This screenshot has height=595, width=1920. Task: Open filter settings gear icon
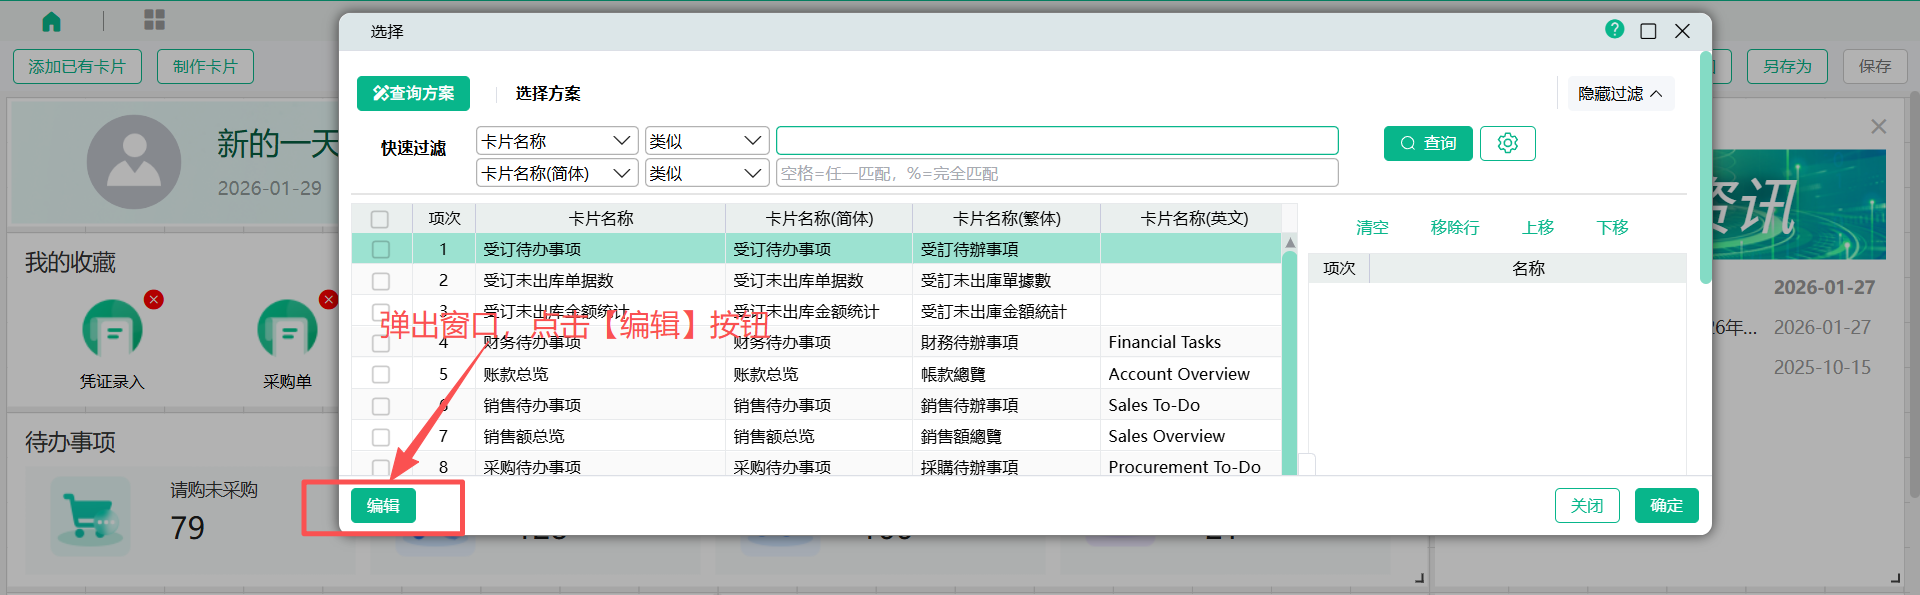1507,143
